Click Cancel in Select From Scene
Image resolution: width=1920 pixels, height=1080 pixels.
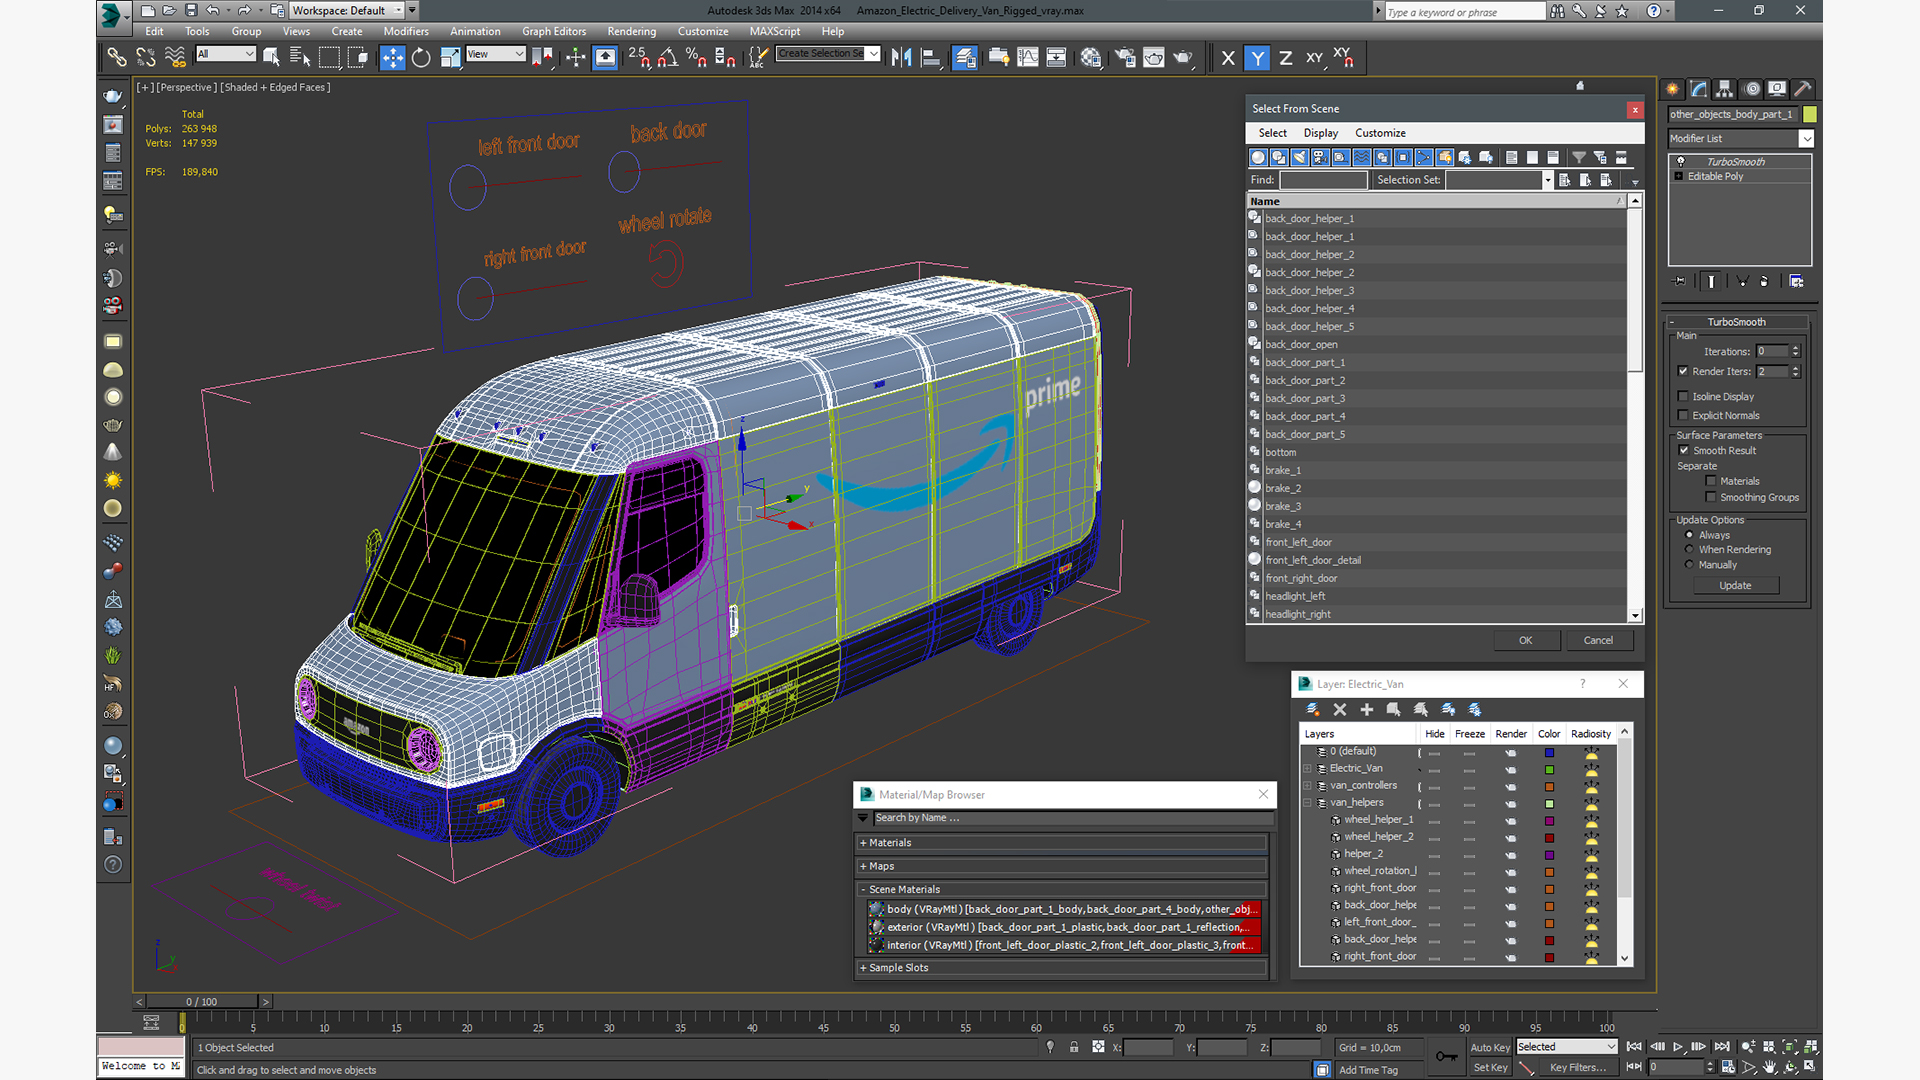[x=1598, y=640]
